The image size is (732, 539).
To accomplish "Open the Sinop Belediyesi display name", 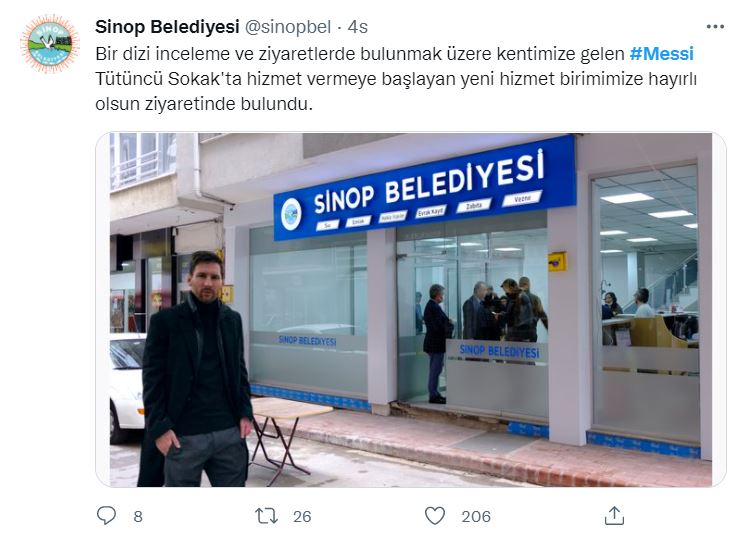I will point(167,27).
